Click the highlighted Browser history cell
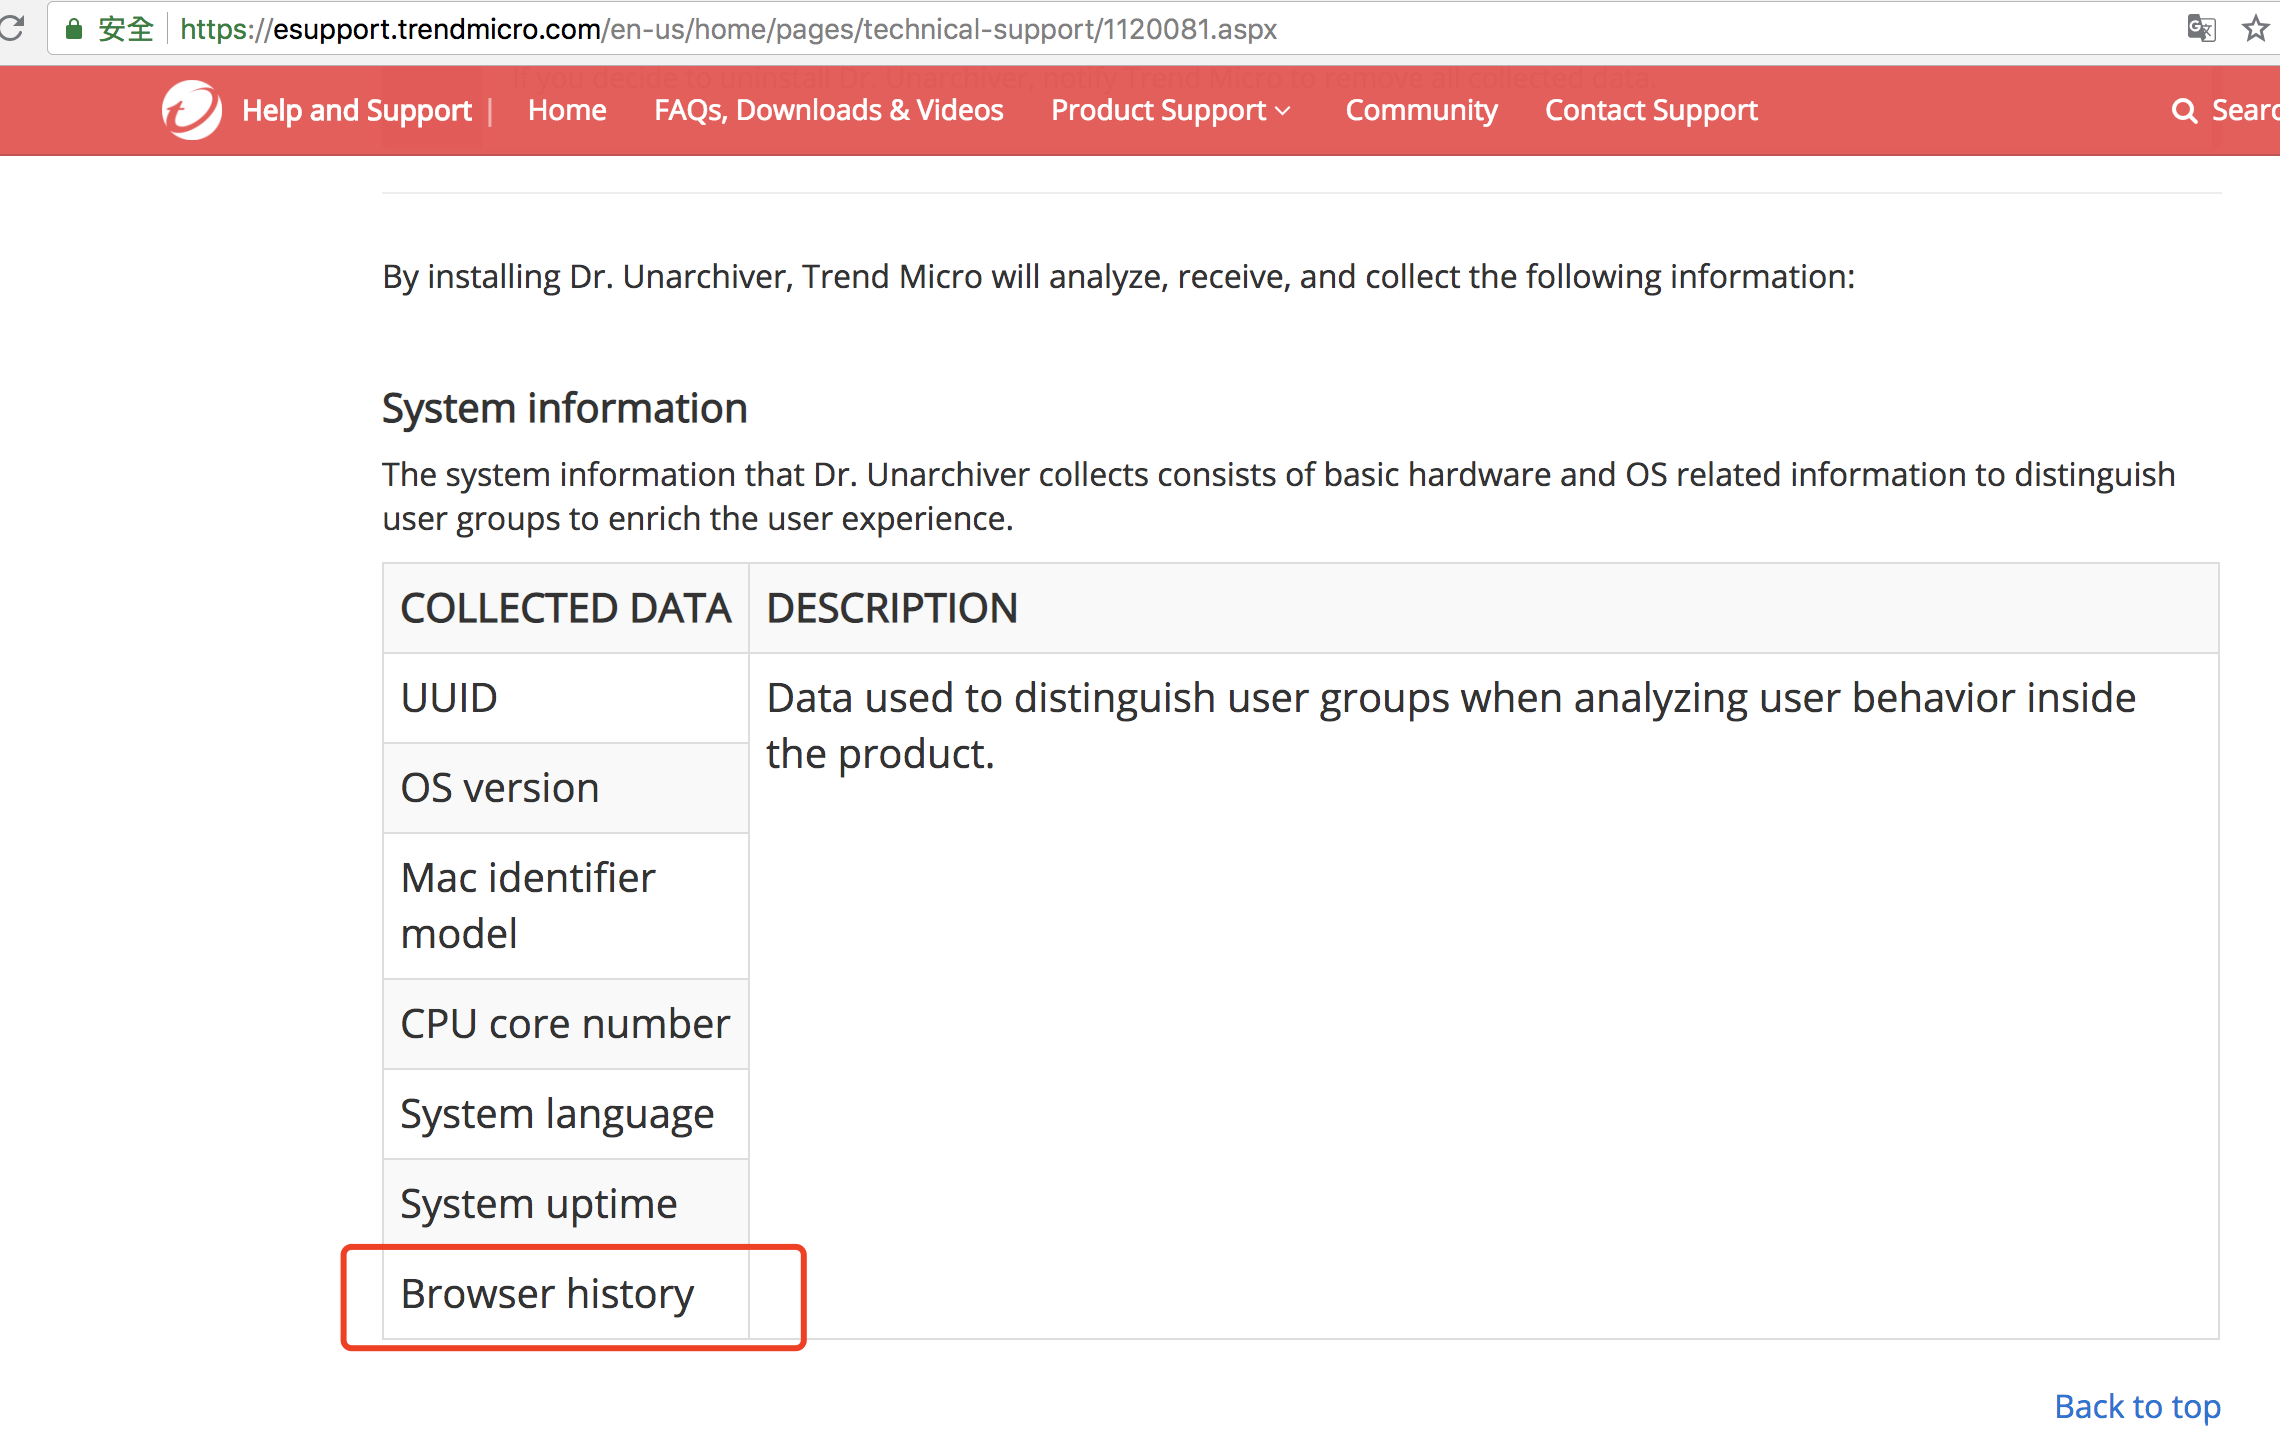 547,1294
